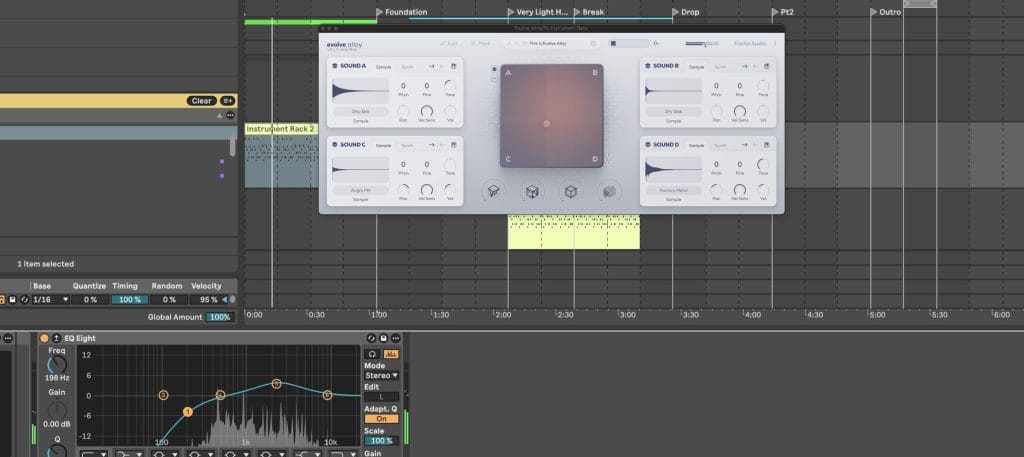The image size is (1024, 457).
Task: Click the Dry Bell sample name button
Action: [x=362, y=111]
